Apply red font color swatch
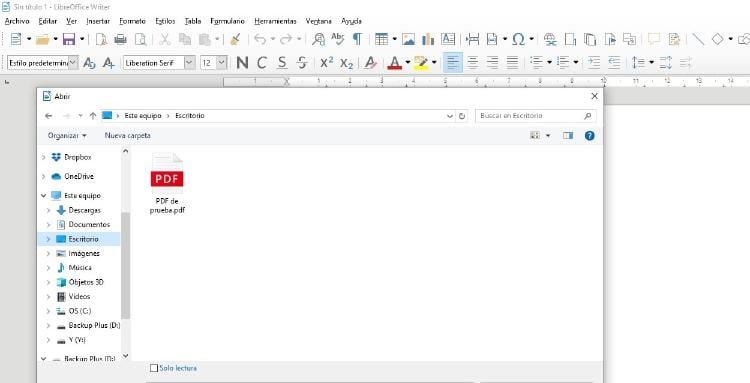This screenshot has width=750, height=383. click(395, 63)
